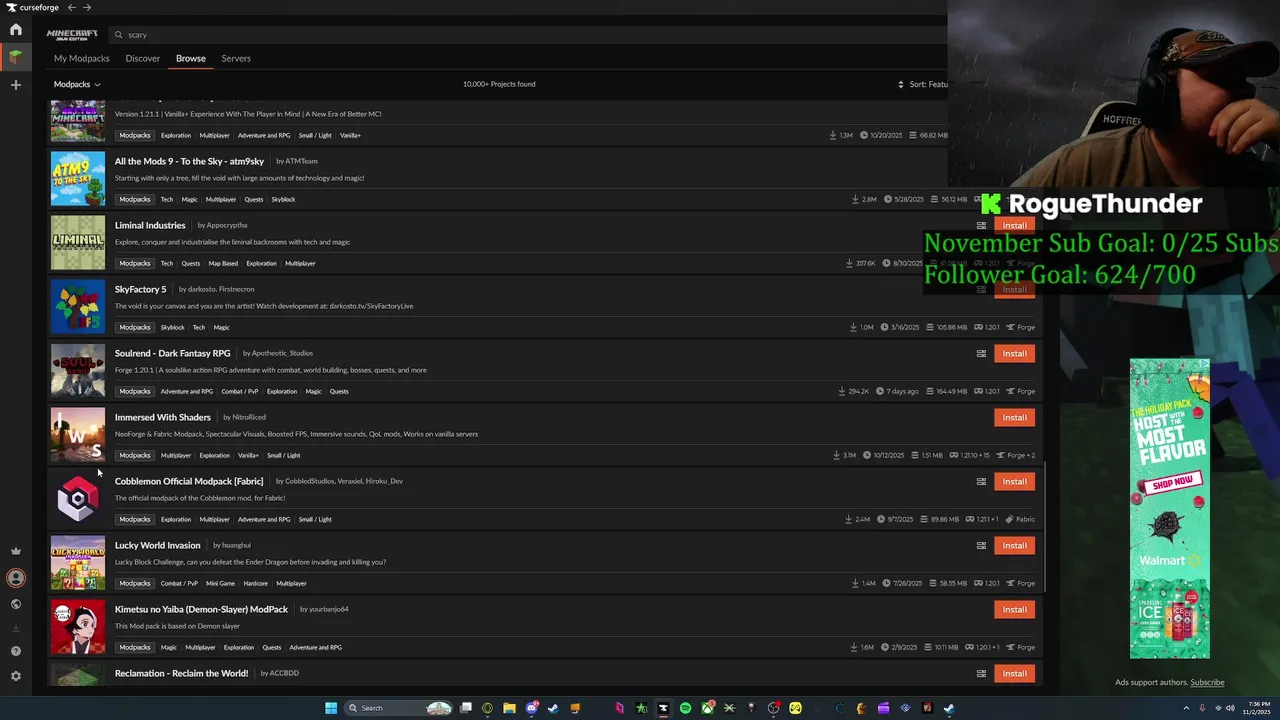Click the globe icon in the sidebar
The height and width of the screenshot is (720, 1280).
pos(16,604)
